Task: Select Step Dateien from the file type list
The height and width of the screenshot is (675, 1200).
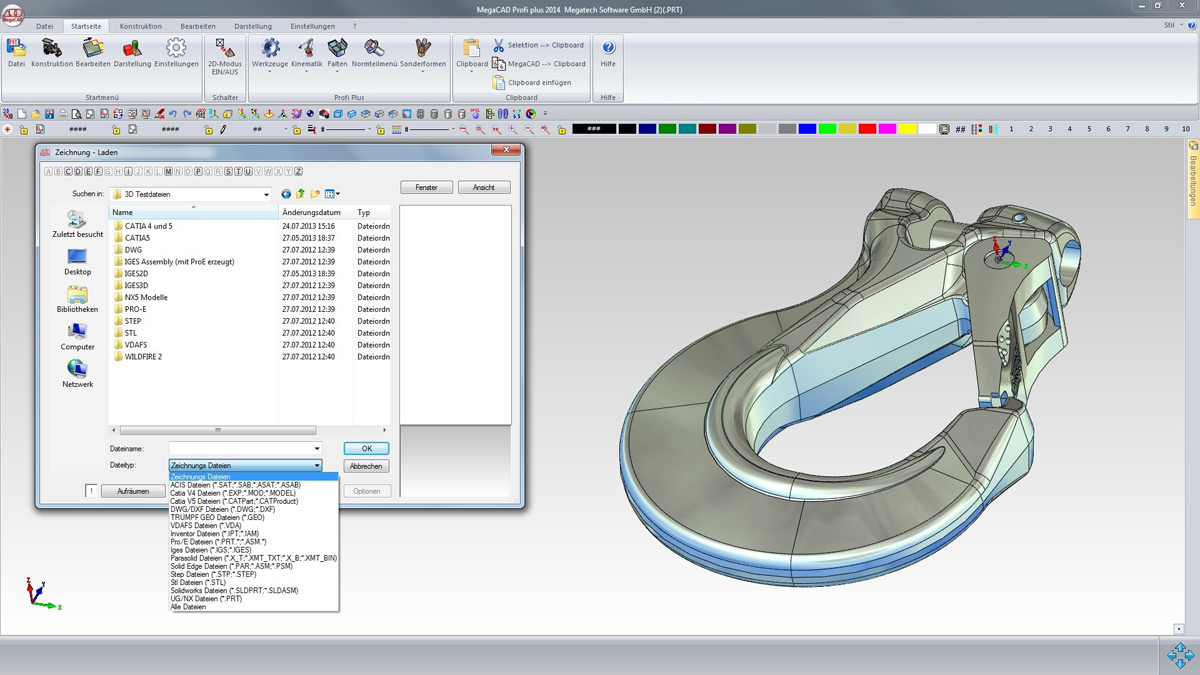Action: (213, 574)
